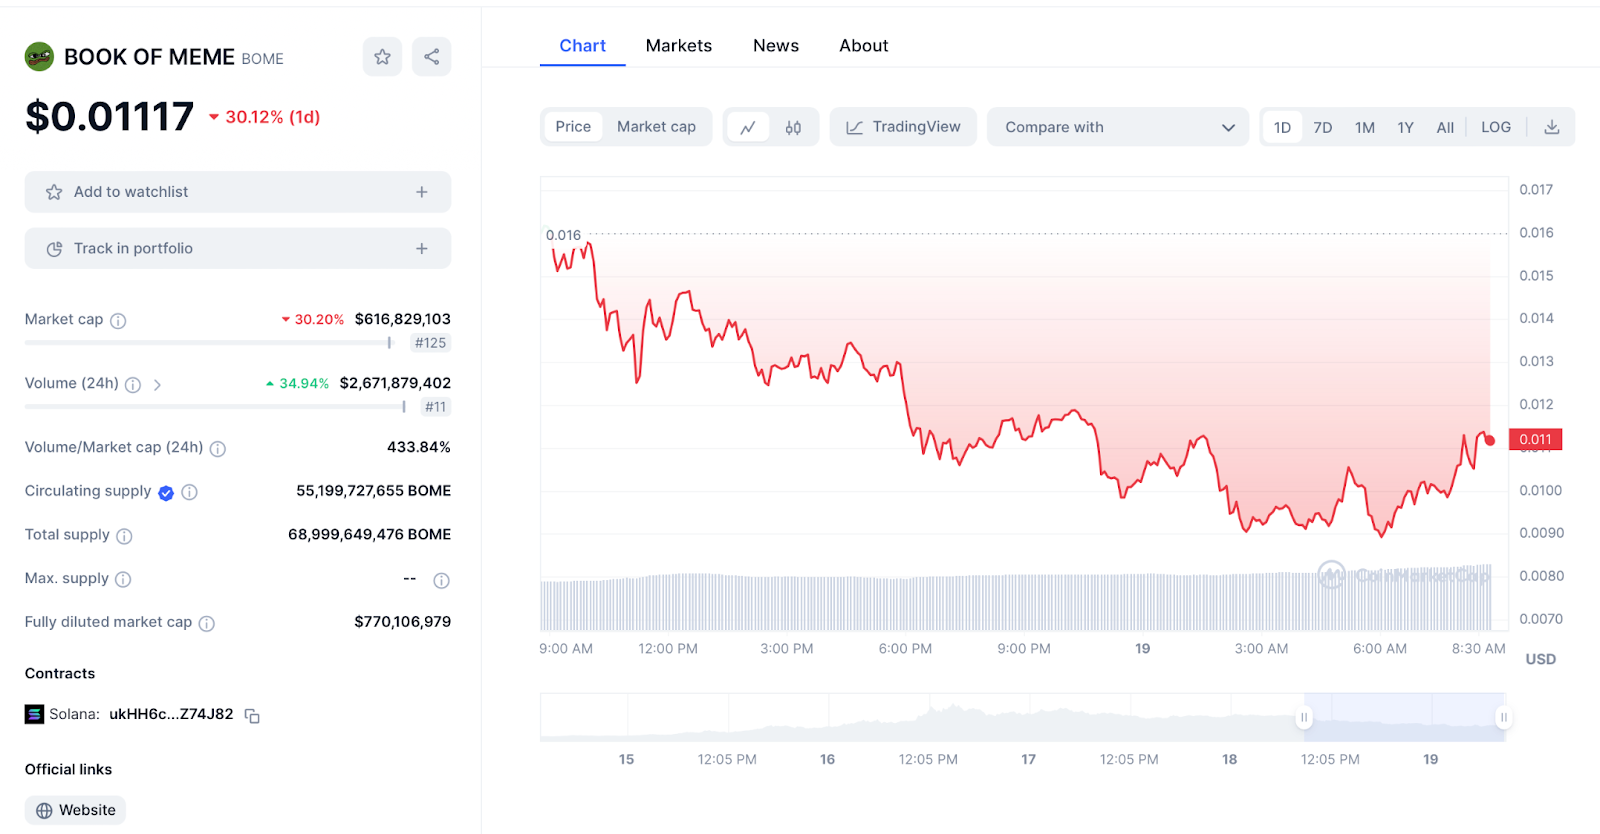1600x834 pixels.
Task: Click plus icon on Add to watchlist
Action: coord(422,192)
